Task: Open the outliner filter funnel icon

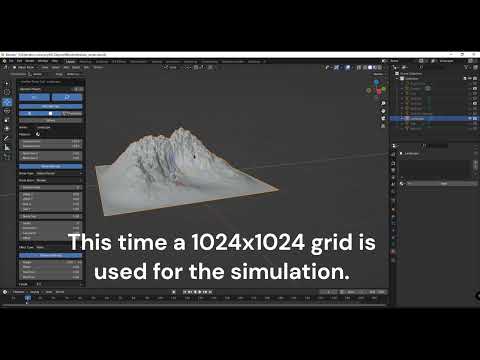Action: pyautogui.click(x=467, y=67)
